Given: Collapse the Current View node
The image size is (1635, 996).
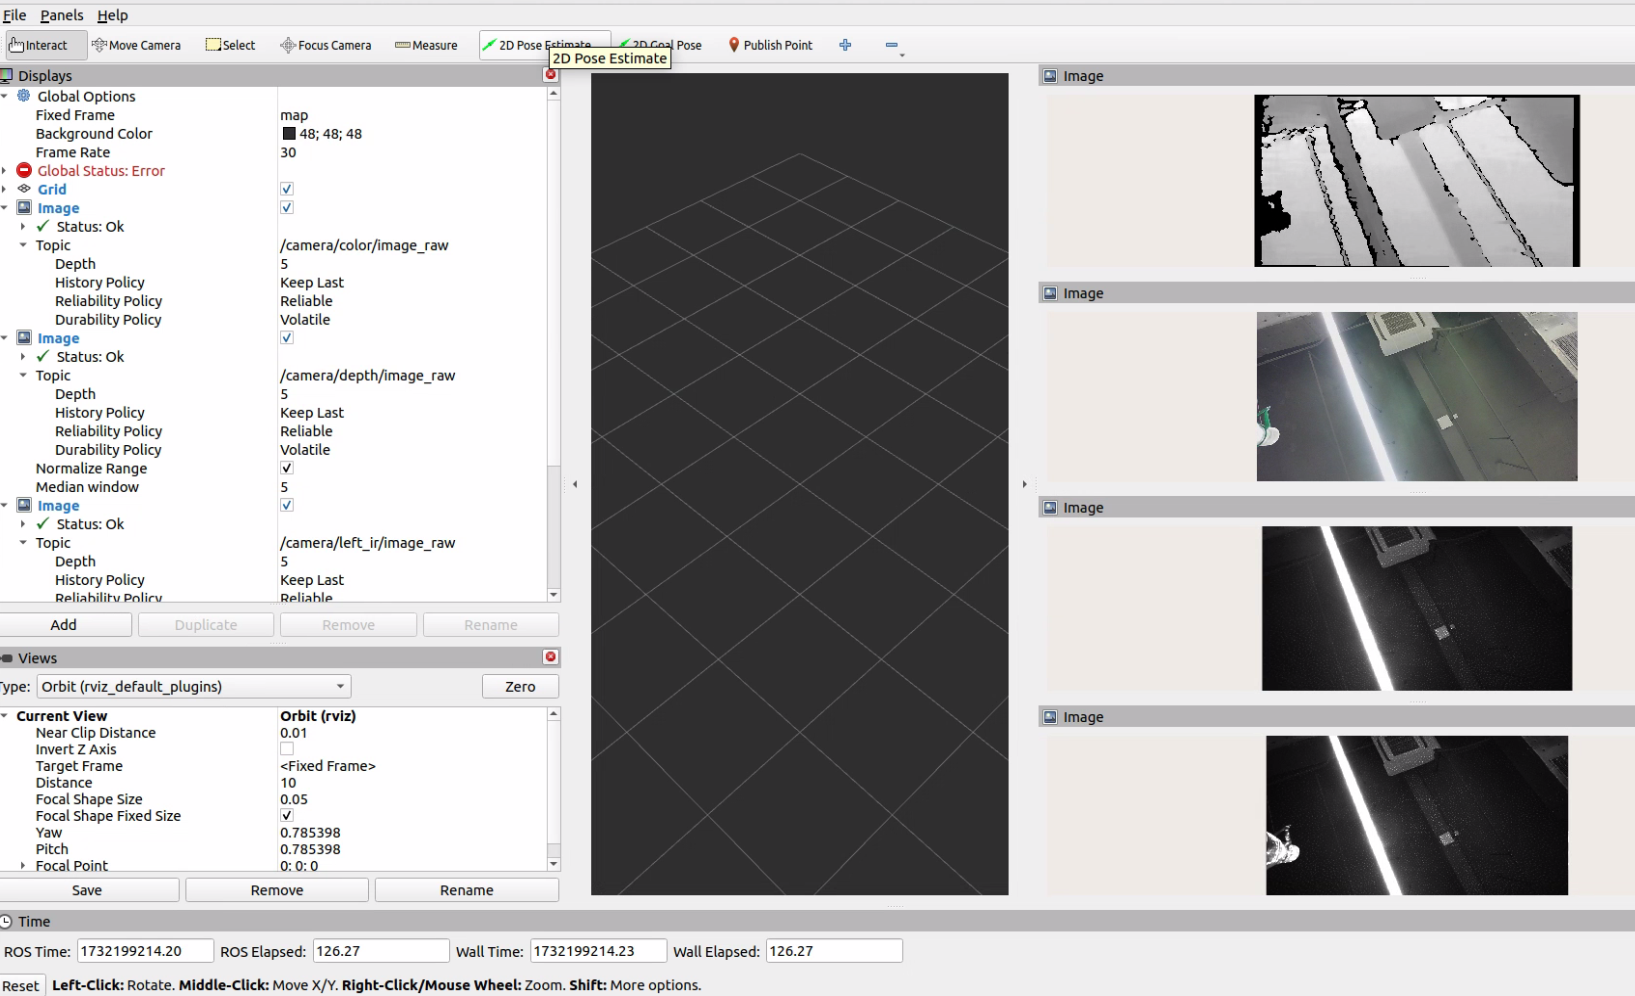Looking at the screenshot, I should [5, 716].
